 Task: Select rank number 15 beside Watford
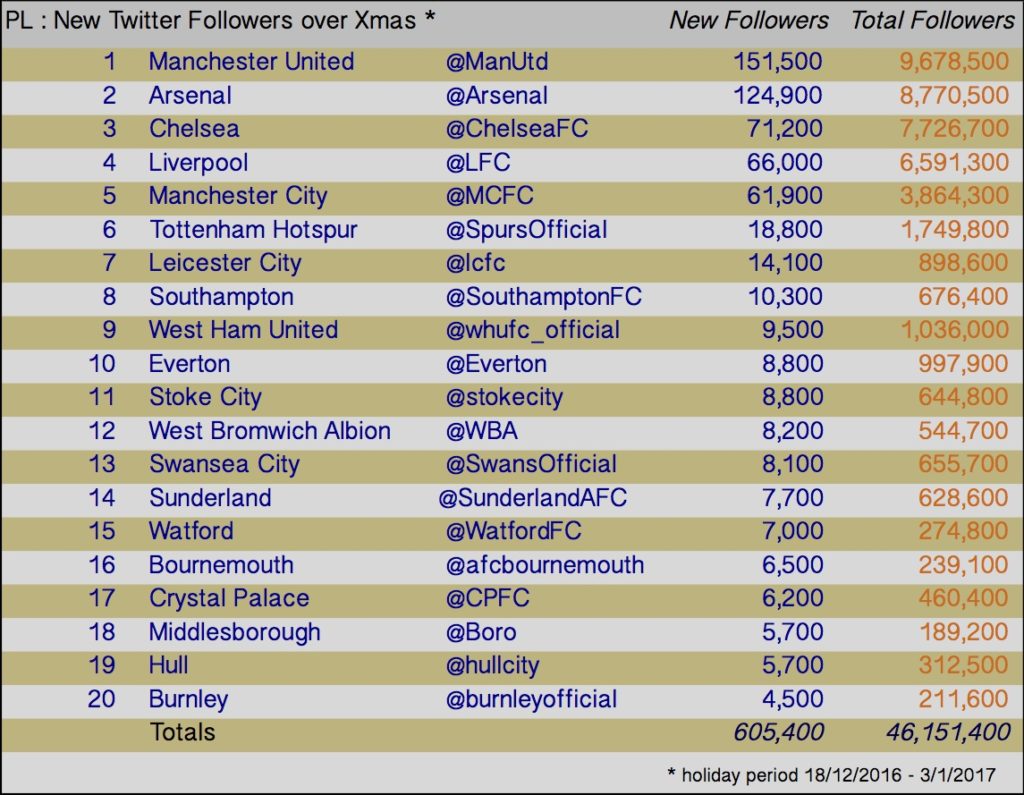pos(102,531)
